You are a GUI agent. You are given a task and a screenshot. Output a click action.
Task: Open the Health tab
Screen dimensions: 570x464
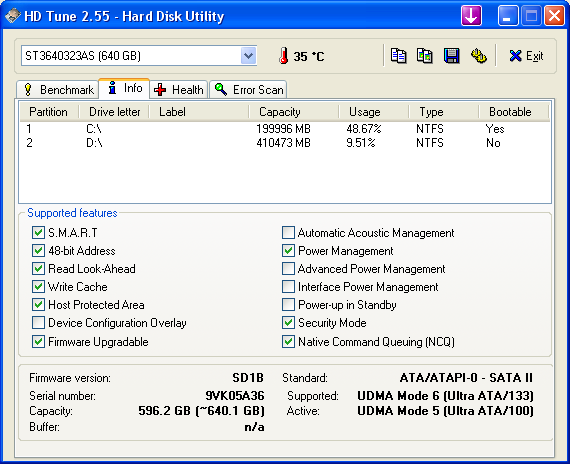coord(178,89)
